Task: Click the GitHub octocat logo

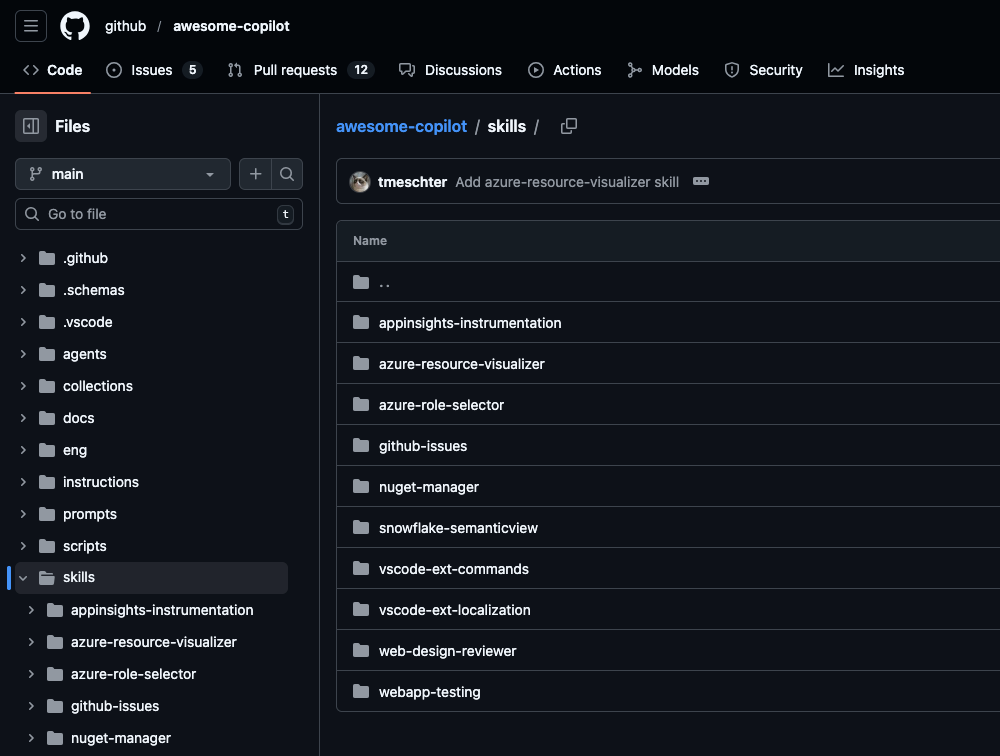Action: (75, 26)
